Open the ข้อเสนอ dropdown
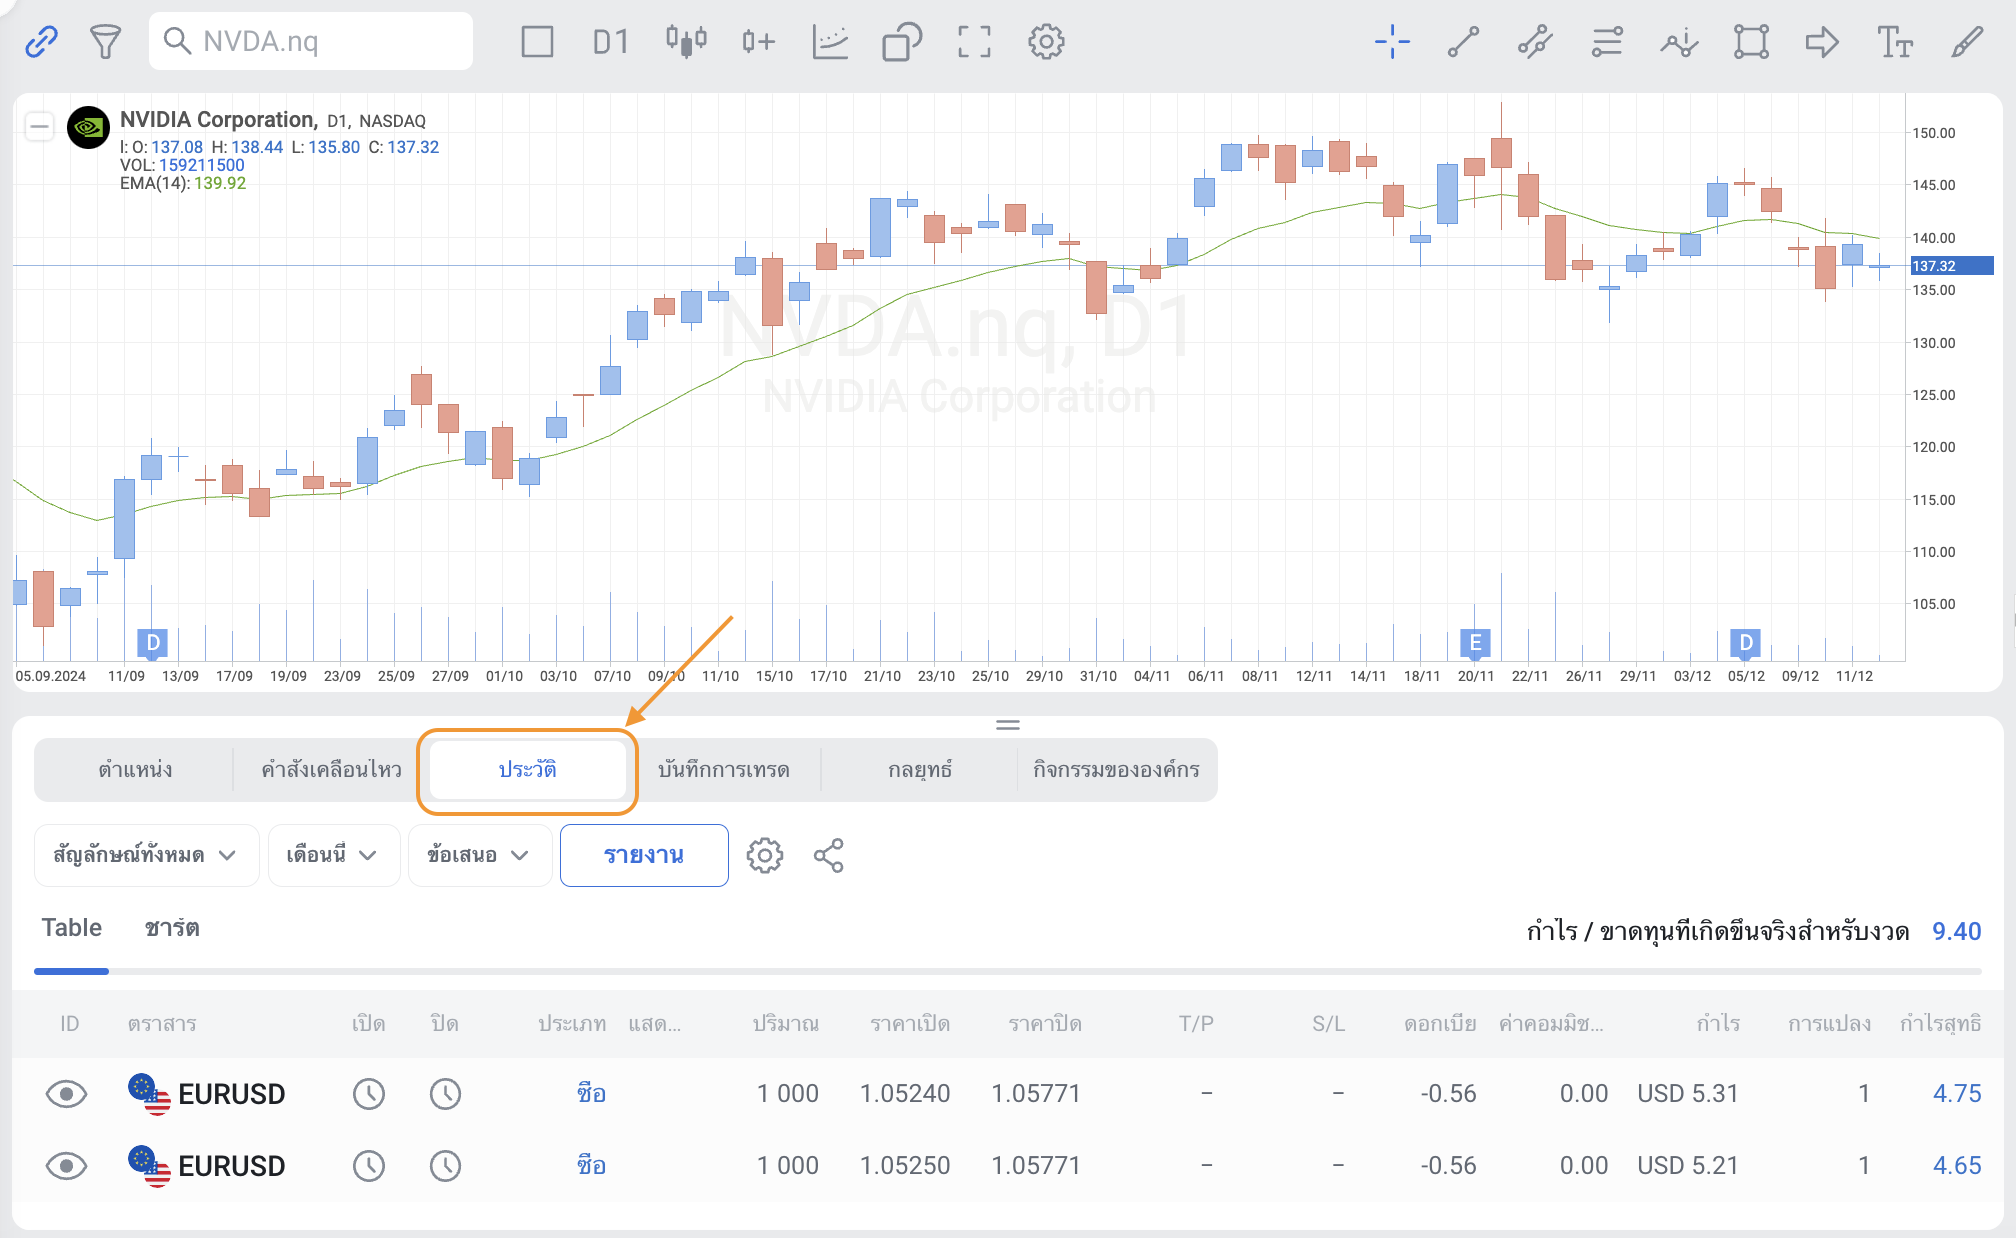This screenshot has height=1238, width=2016. point(479,856)
